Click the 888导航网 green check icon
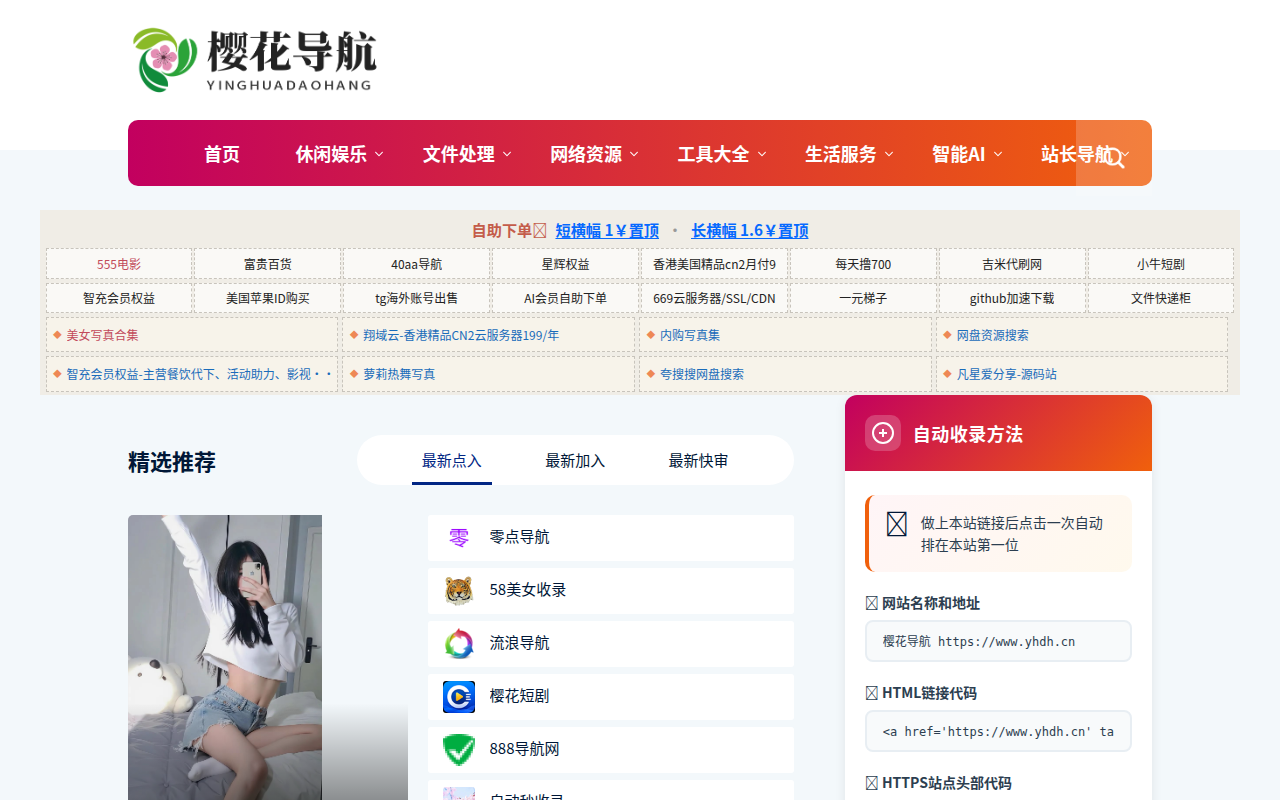The height and width of the screenshot is (800, 1280). point(459,750)
